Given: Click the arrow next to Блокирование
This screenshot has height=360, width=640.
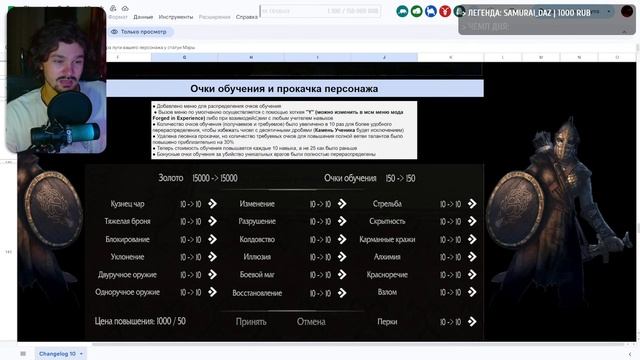Looking at the screenshot, I should (212, 239).
